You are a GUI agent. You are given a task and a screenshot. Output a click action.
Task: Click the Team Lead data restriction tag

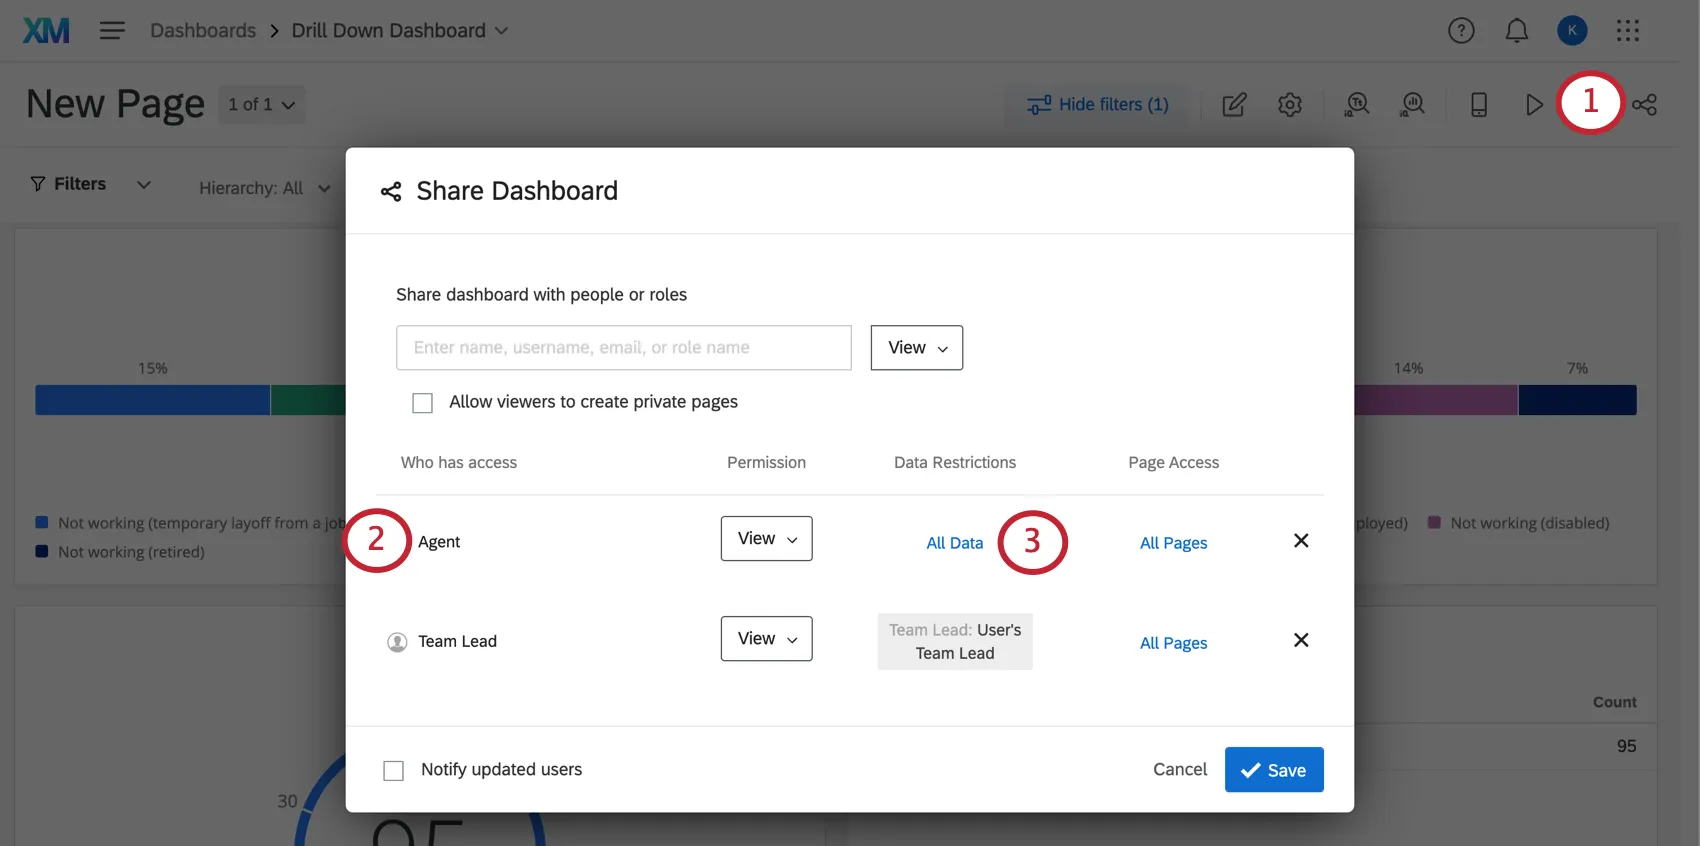coord(954,642)
